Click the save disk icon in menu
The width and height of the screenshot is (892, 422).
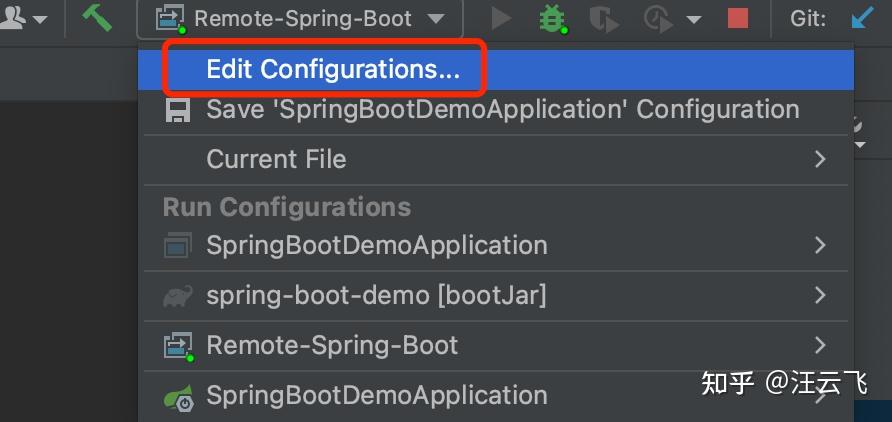pos(177,110)
